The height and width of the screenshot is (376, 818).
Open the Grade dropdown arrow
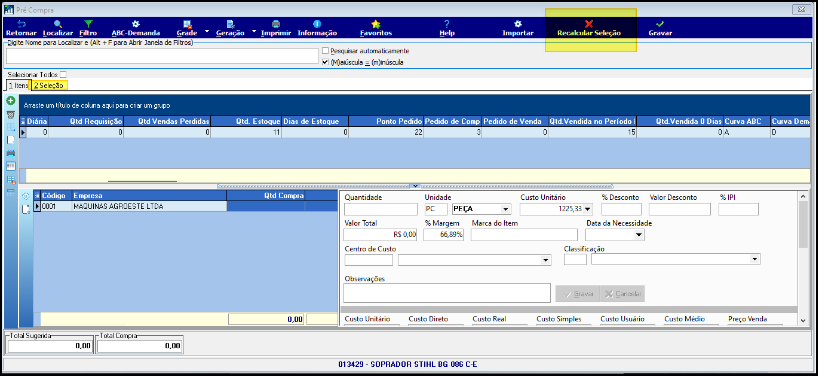(207, 32)
